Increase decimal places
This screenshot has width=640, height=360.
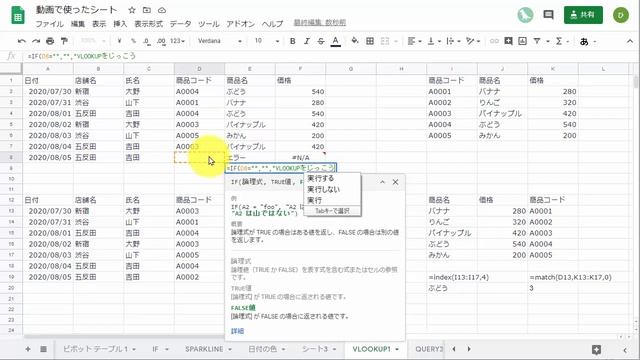161,41
